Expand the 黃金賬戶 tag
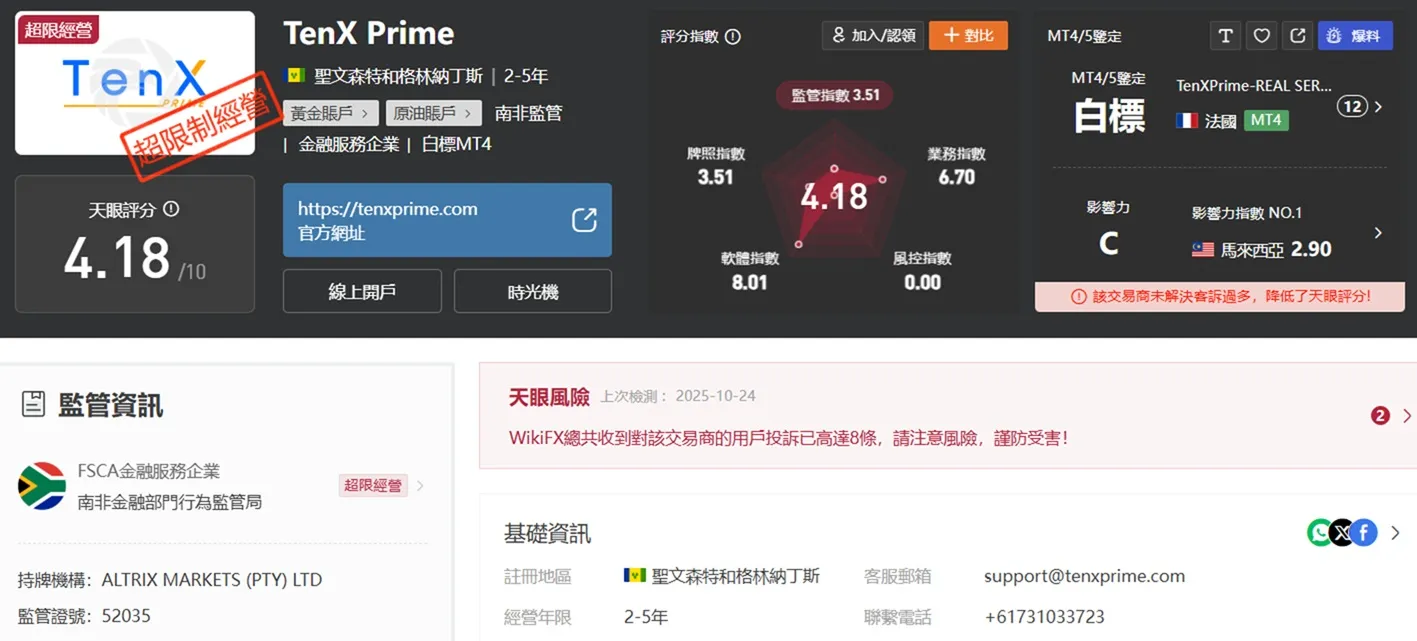Viewport: 1417px width, 641px height. (x=332, y=113)
